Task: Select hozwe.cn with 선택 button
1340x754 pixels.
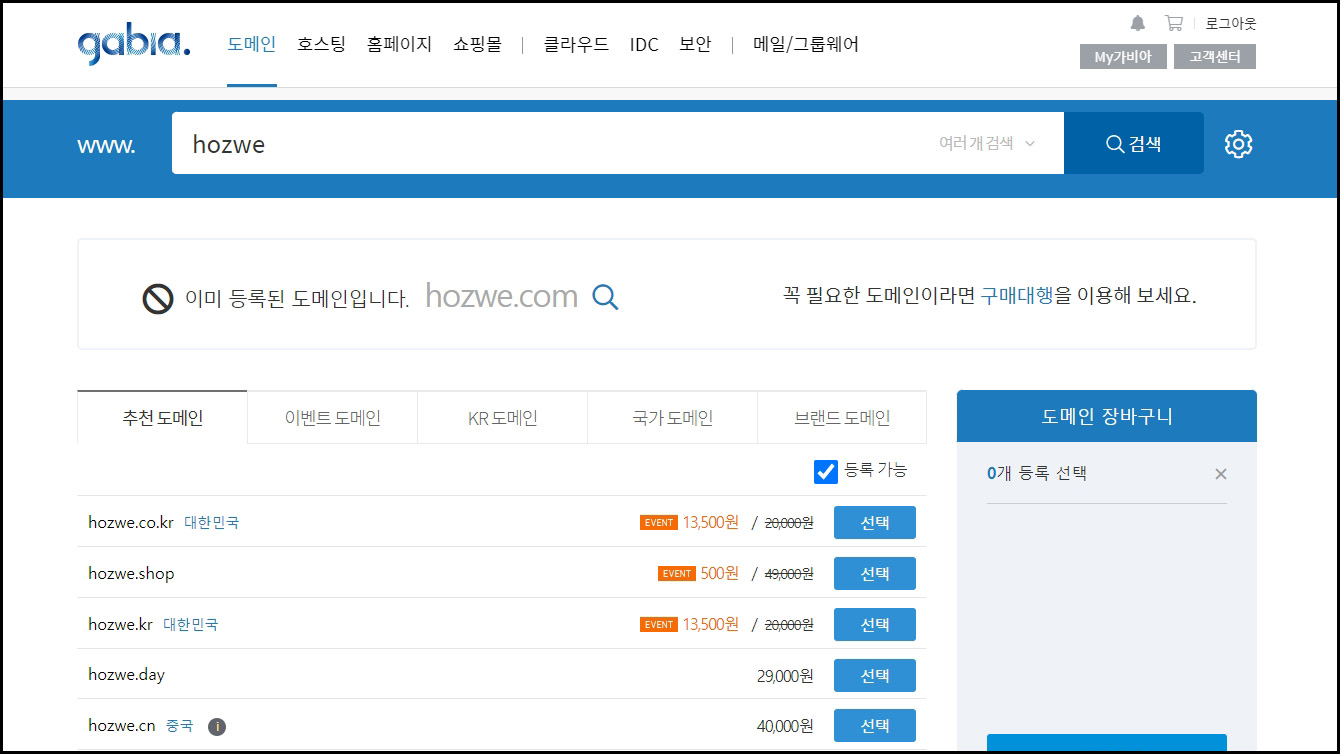Action: click(875, 726)
